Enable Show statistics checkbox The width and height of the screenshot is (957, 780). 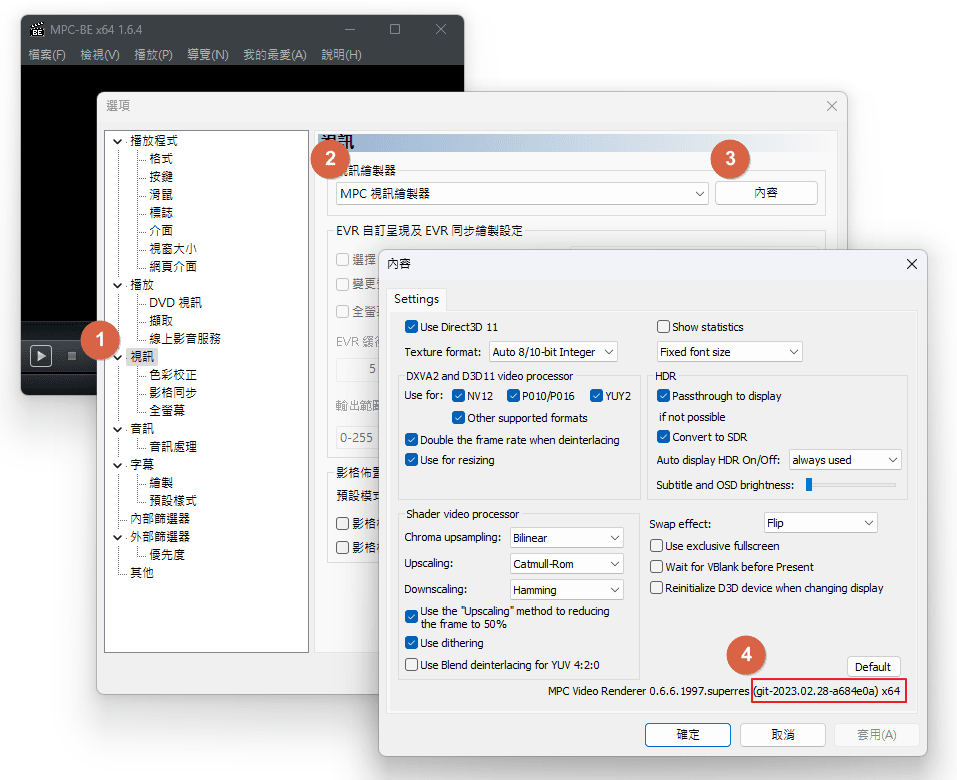coord(663,327)
